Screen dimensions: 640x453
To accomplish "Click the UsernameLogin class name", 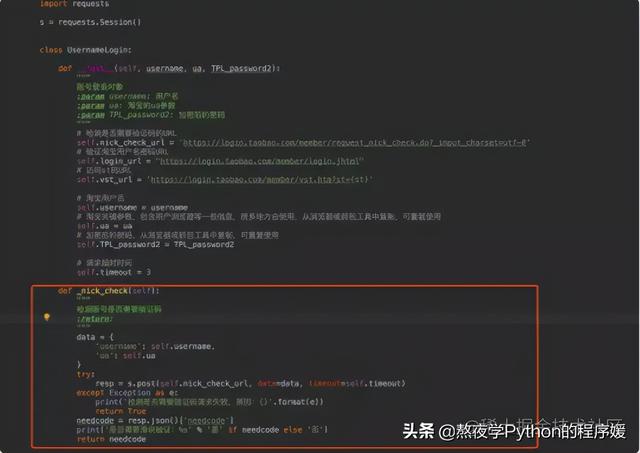I will tap(99, 50).
